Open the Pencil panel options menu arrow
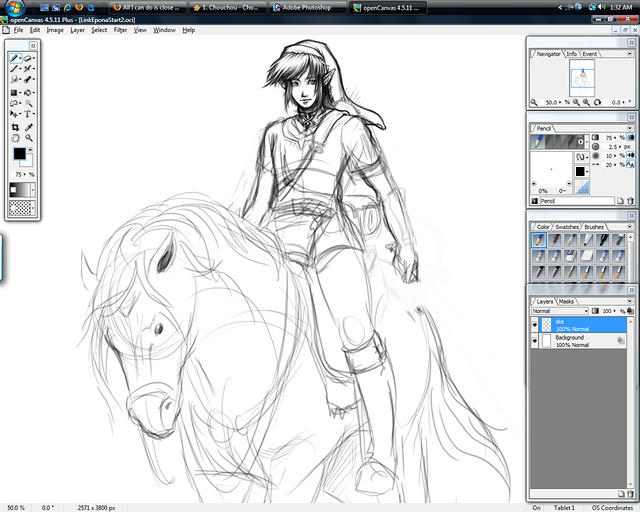This screenshot has height=512, width=640. pyautogui.click(x=629, y=128)
